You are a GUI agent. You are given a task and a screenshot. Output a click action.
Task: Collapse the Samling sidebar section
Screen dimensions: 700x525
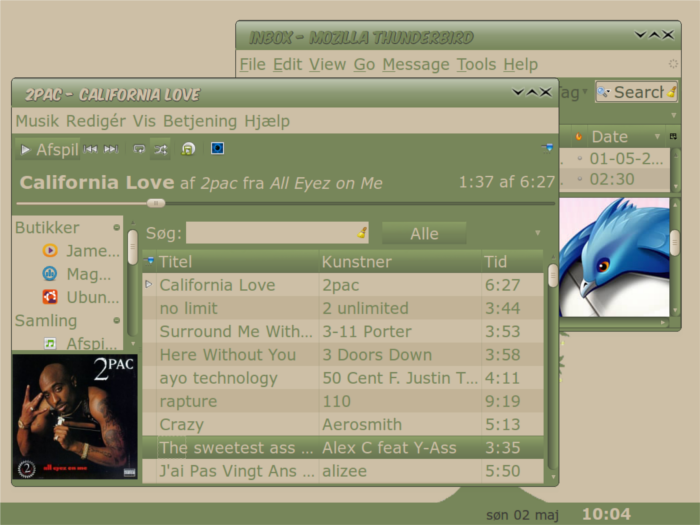click(x=117, y=320)
